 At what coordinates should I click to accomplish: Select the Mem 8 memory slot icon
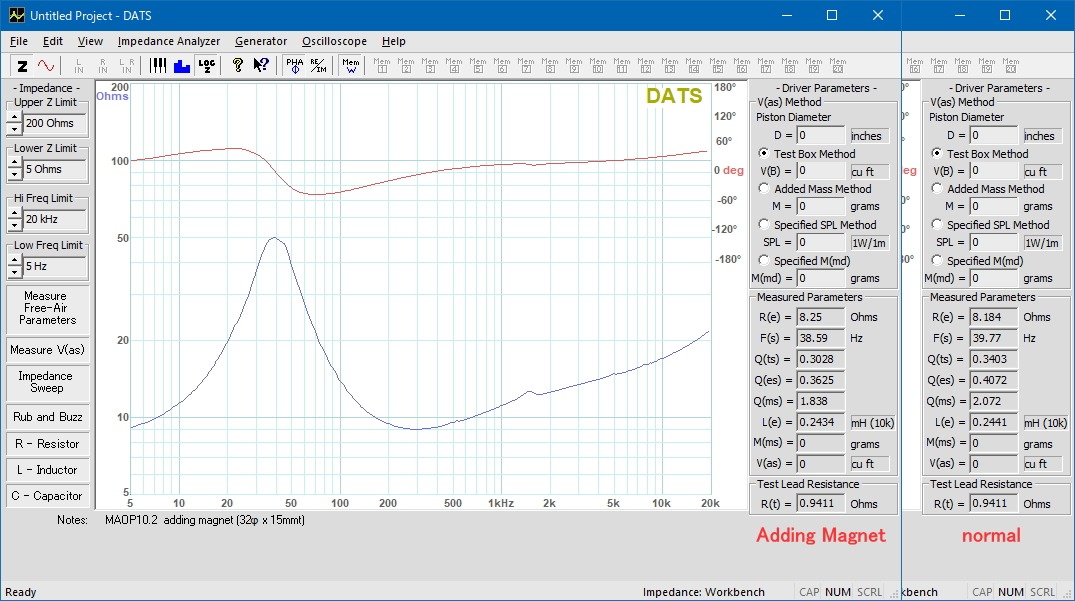tap(550, 66)
